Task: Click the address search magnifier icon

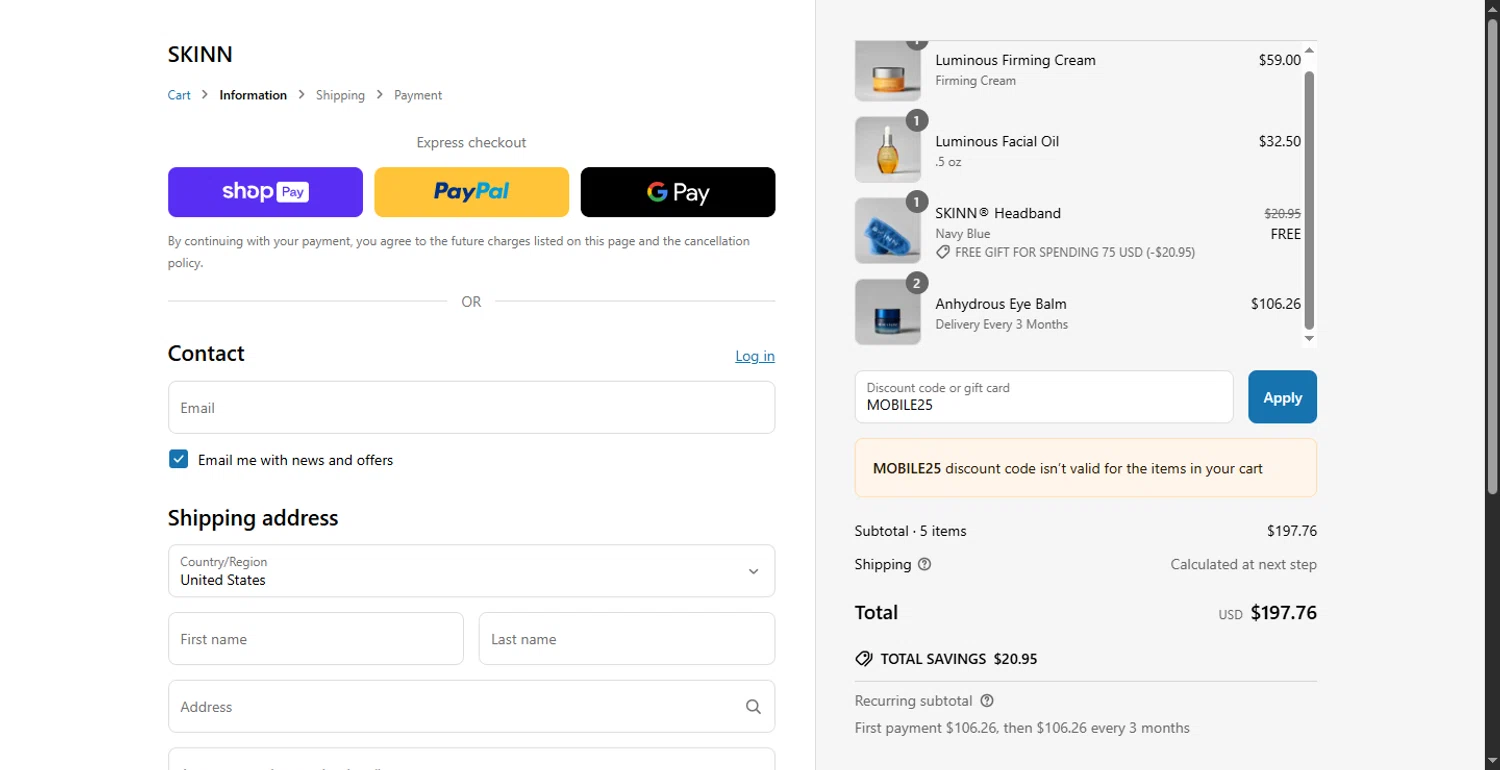Action: [x=753, y=707]
